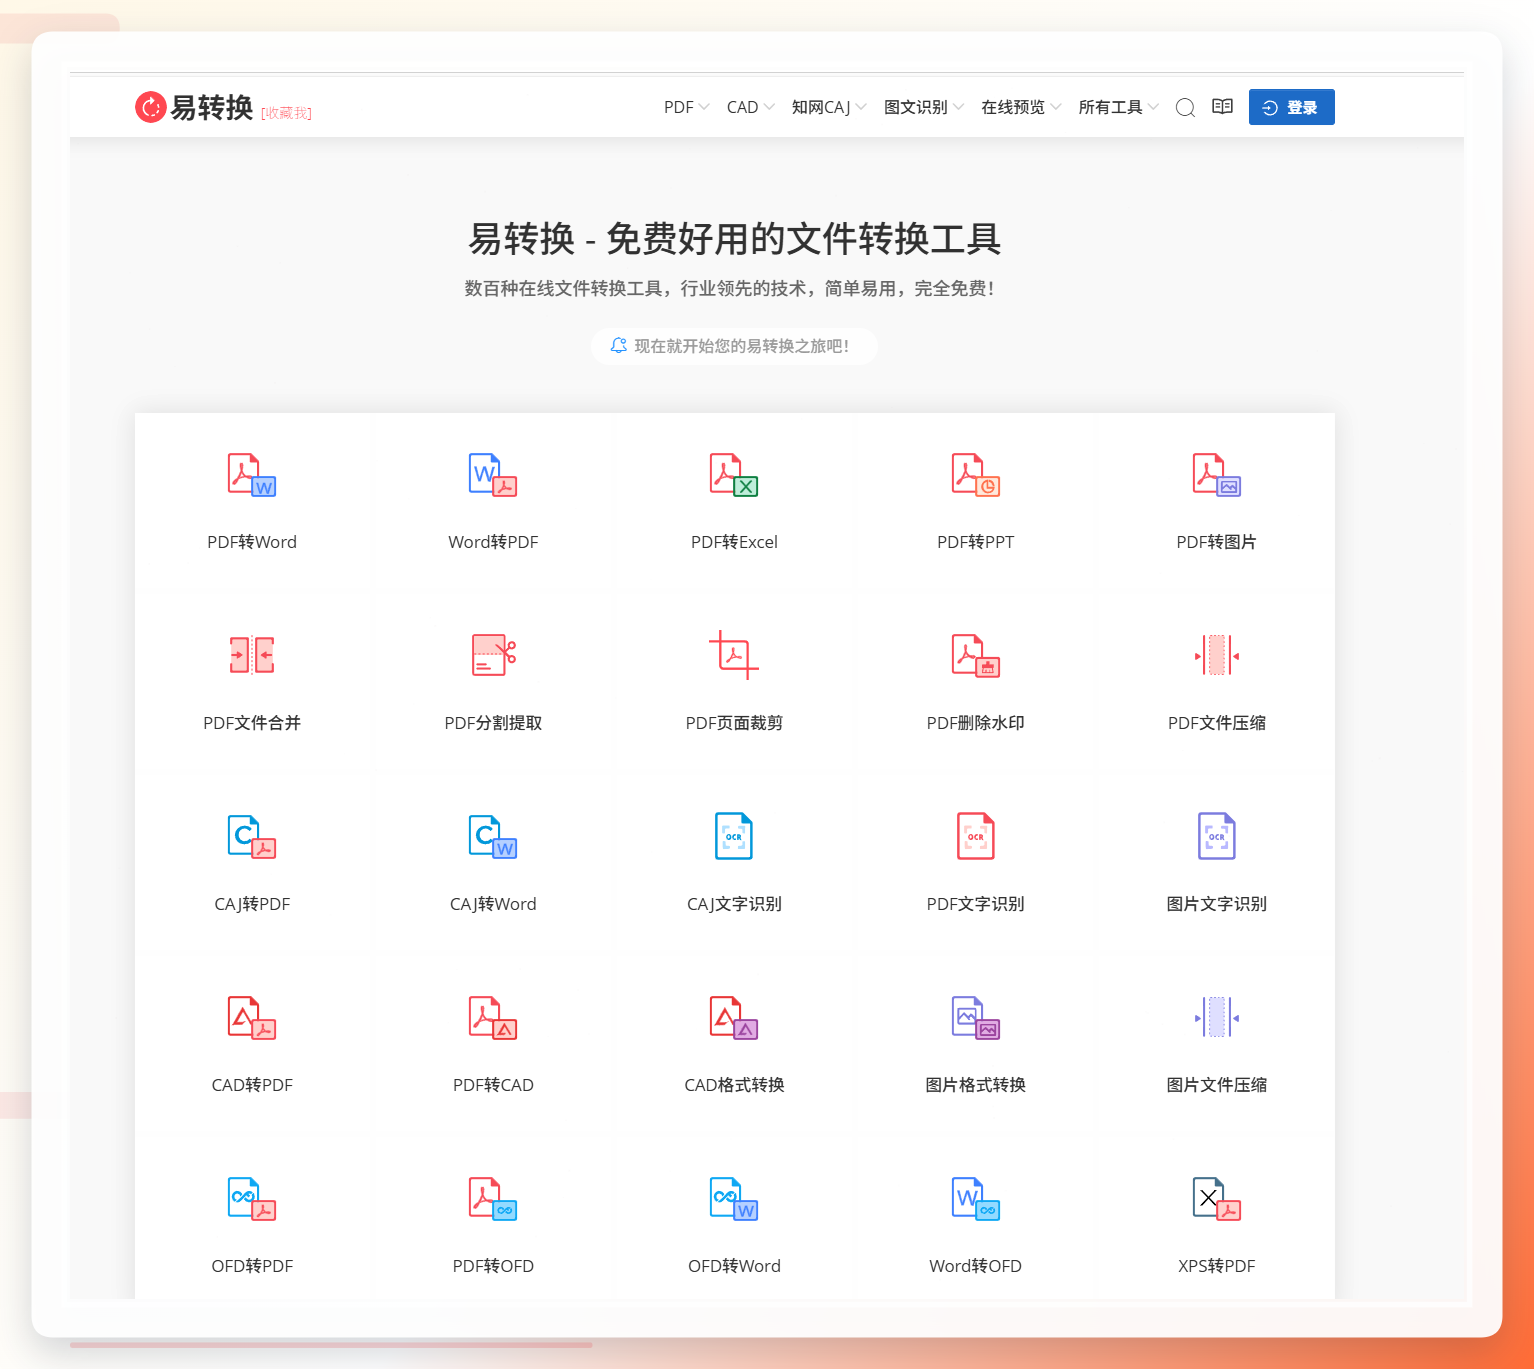The width and height of the screenshot is (1534, 1369).
Task: Open the 图片文字识别 OCR icon
Action: pyautogui.click(x=1217, y=836)
